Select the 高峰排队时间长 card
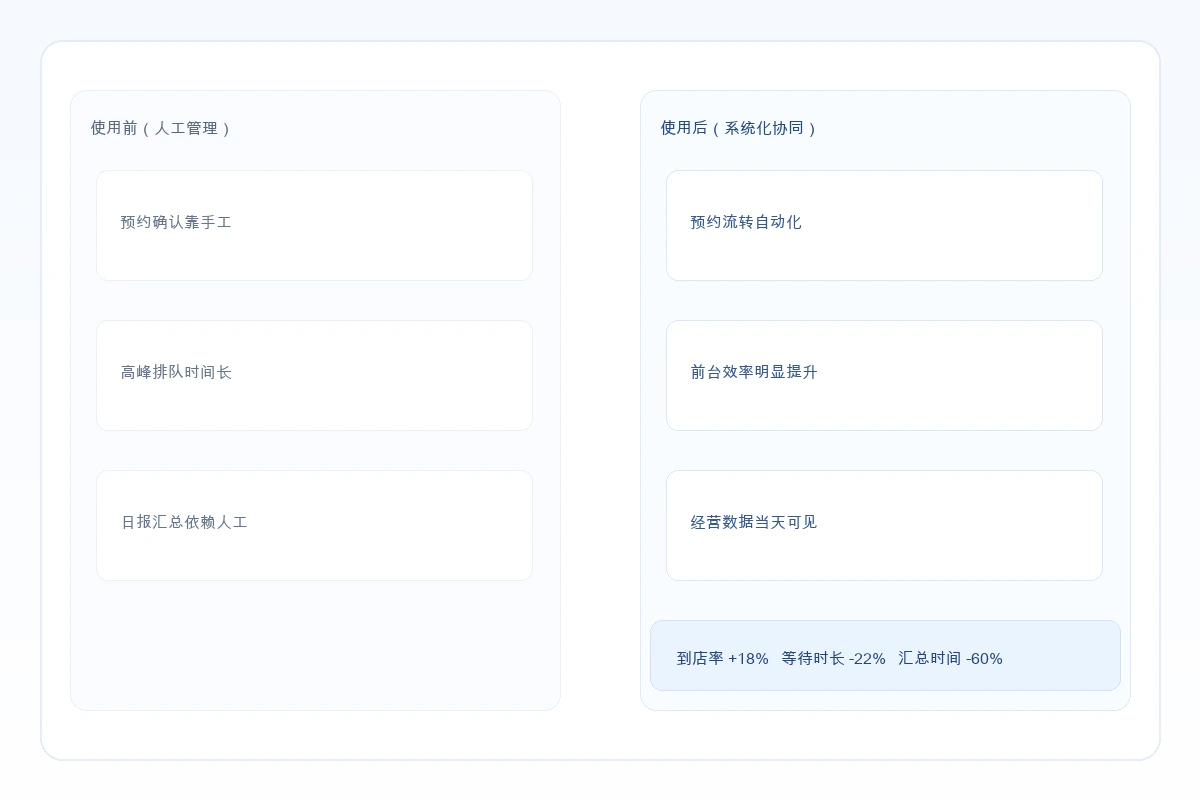The image size is (1200, 800). click(176, 372)
